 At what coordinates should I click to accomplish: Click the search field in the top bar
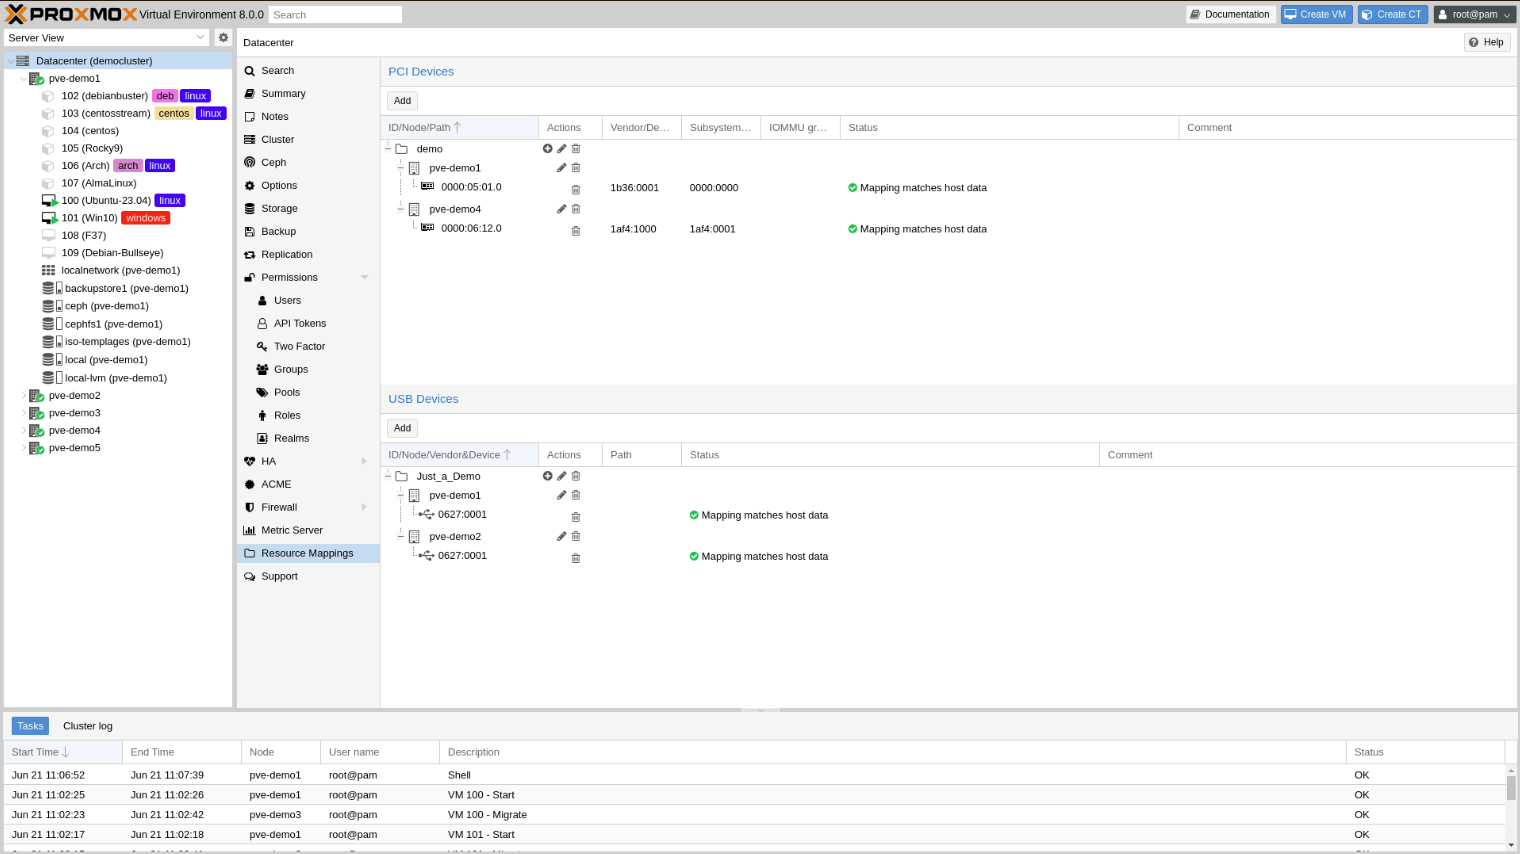335,14
